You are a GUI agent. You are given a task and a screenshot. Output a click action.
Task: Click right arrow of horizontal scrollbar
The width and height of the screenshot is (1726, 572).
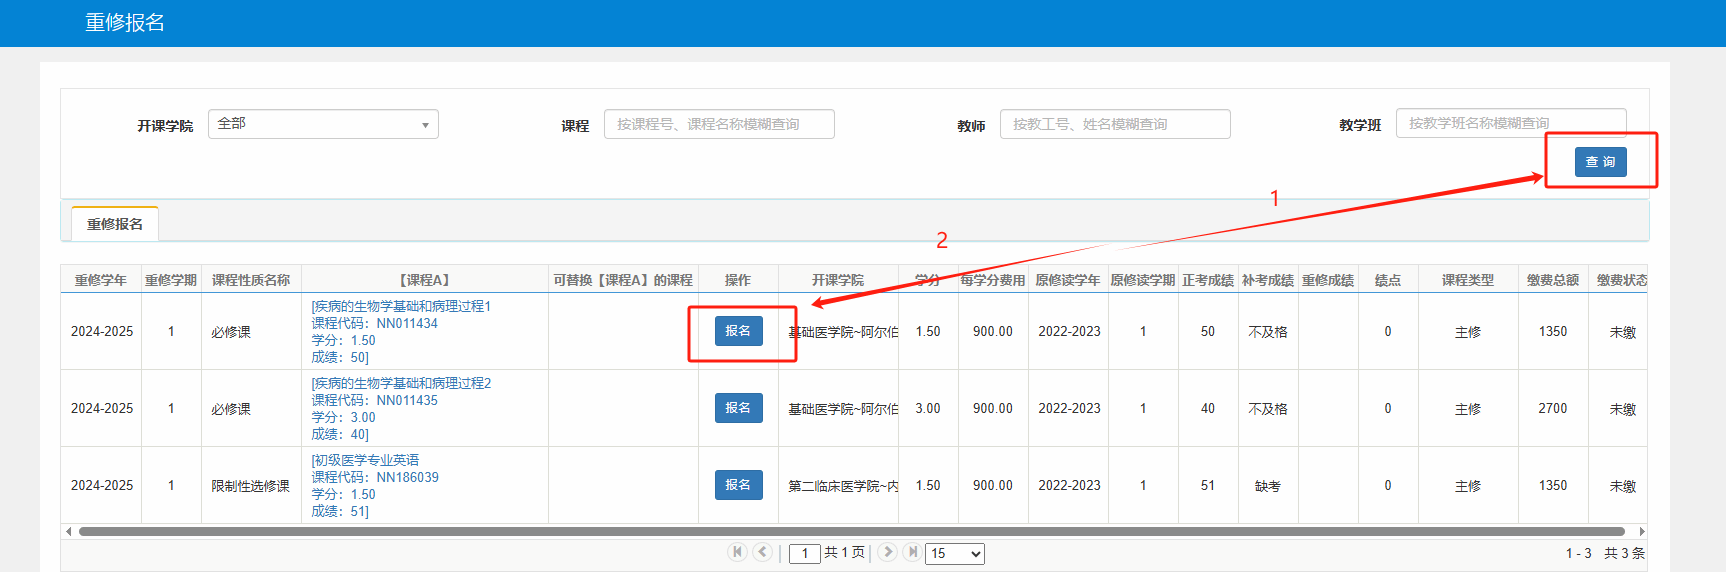coord(1641,531)
